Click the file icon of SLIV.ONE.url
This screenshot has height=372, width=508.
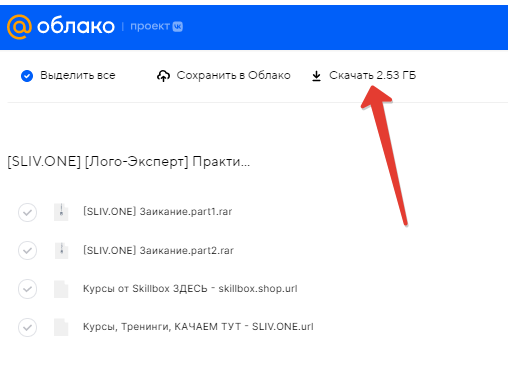click(x=61, y=327)
